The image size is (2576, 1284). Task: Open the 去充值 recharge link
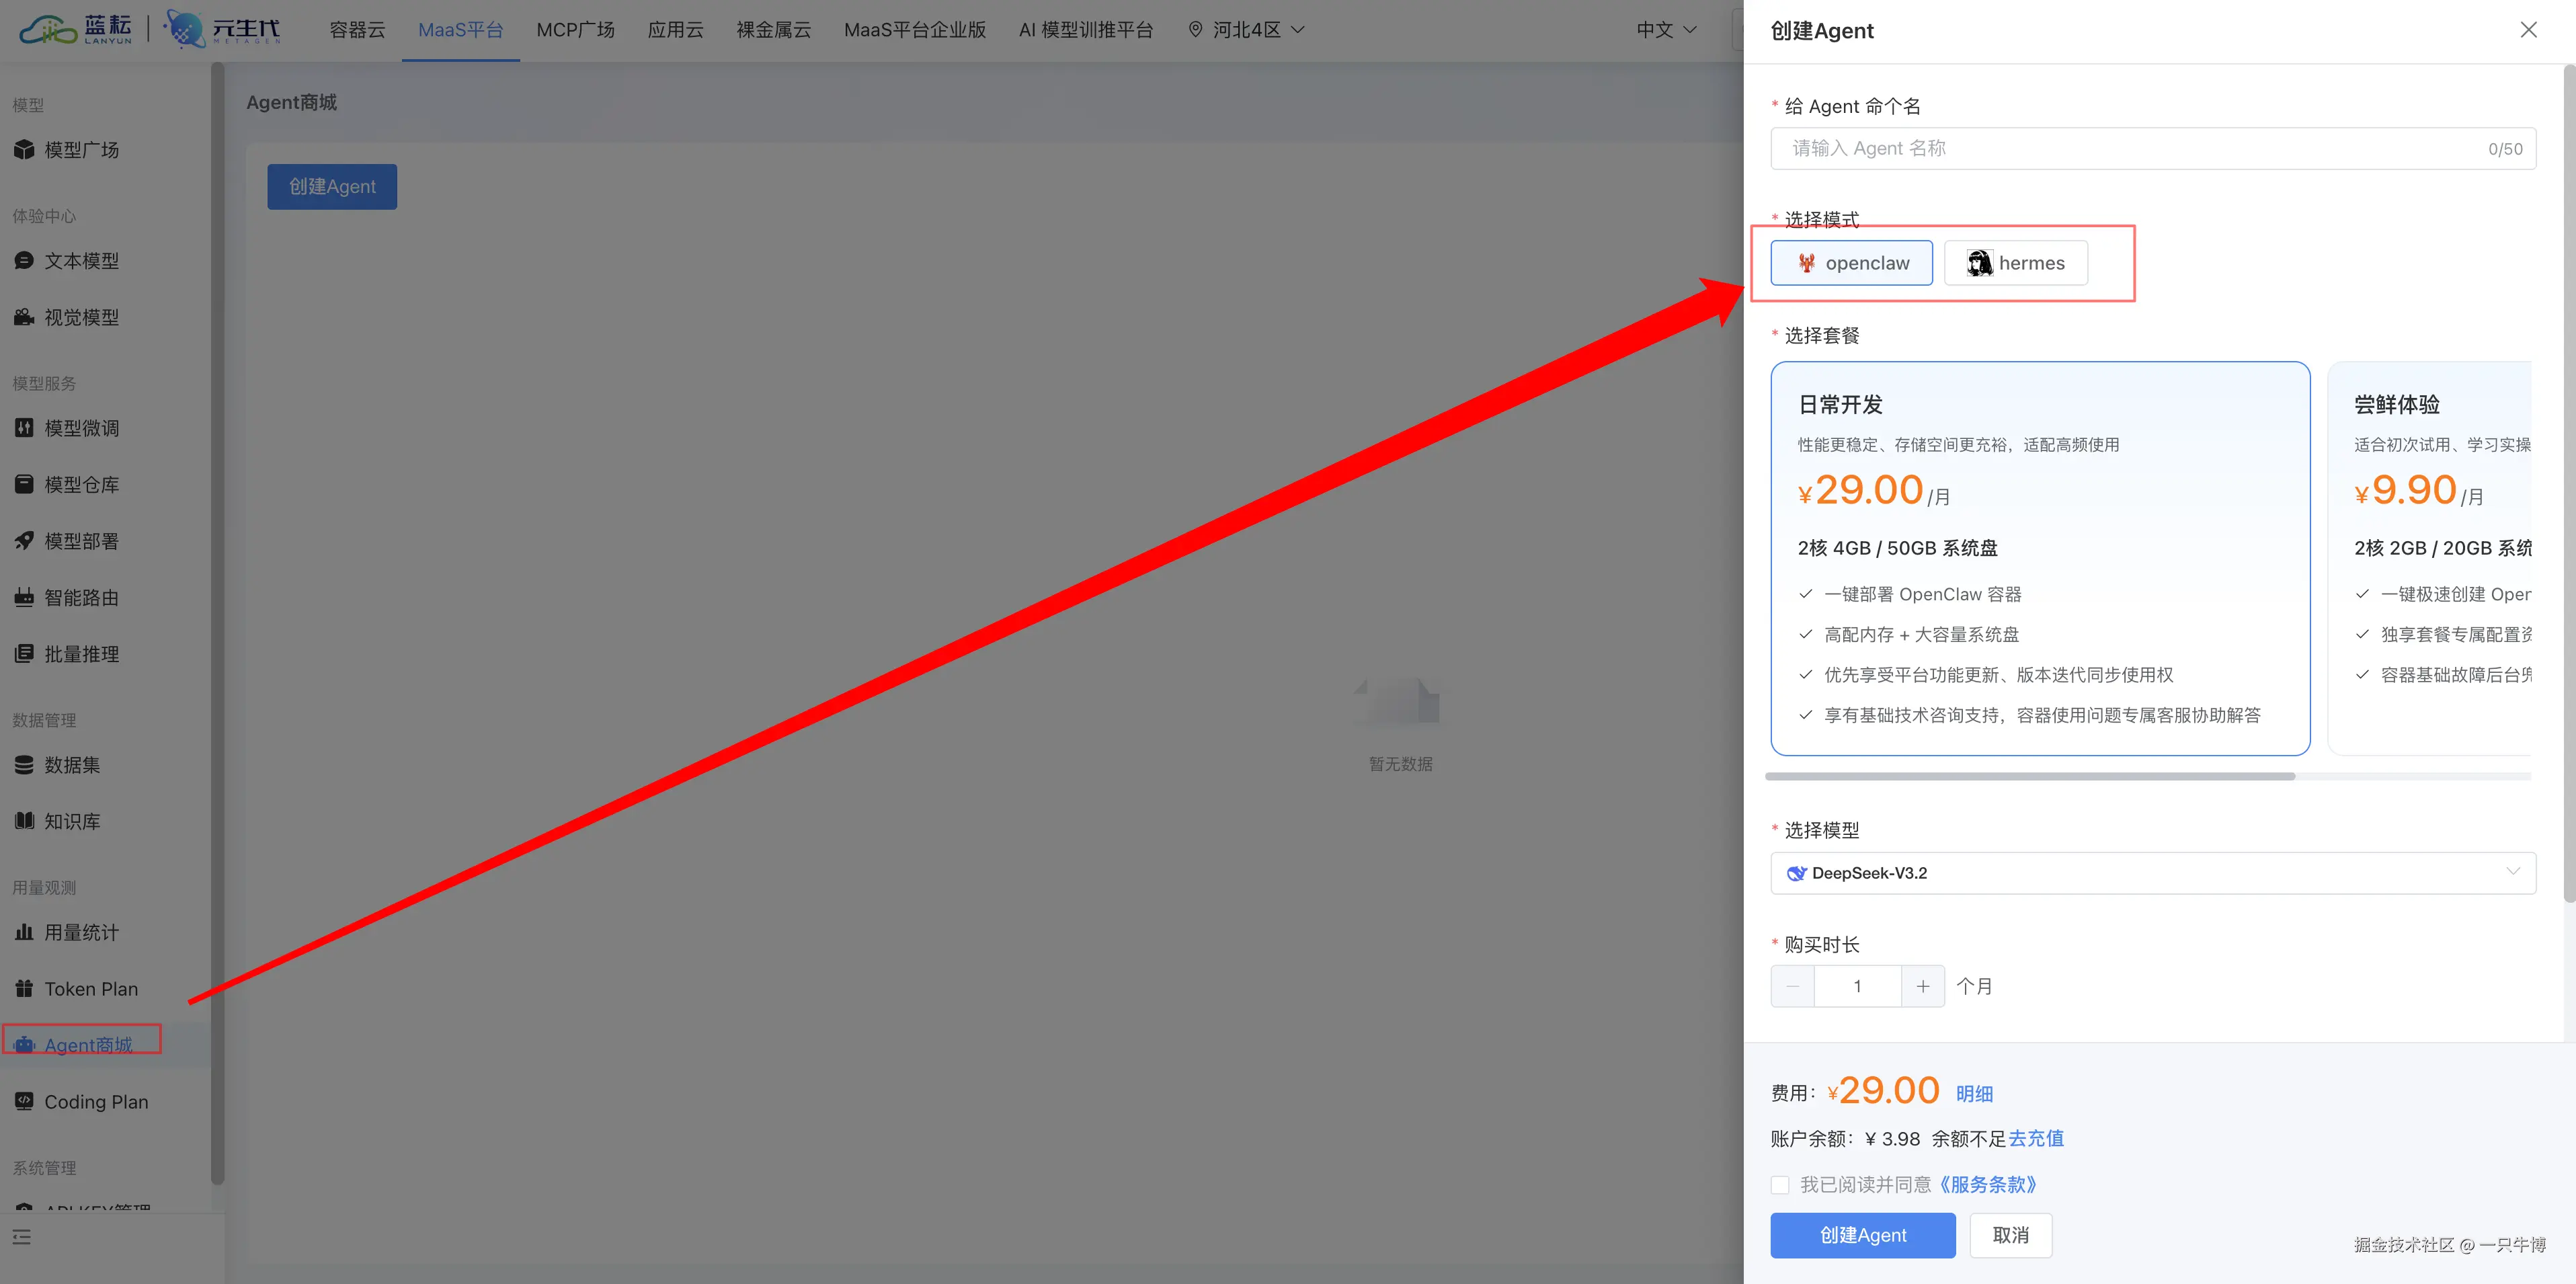[x=2036, y=1138]
